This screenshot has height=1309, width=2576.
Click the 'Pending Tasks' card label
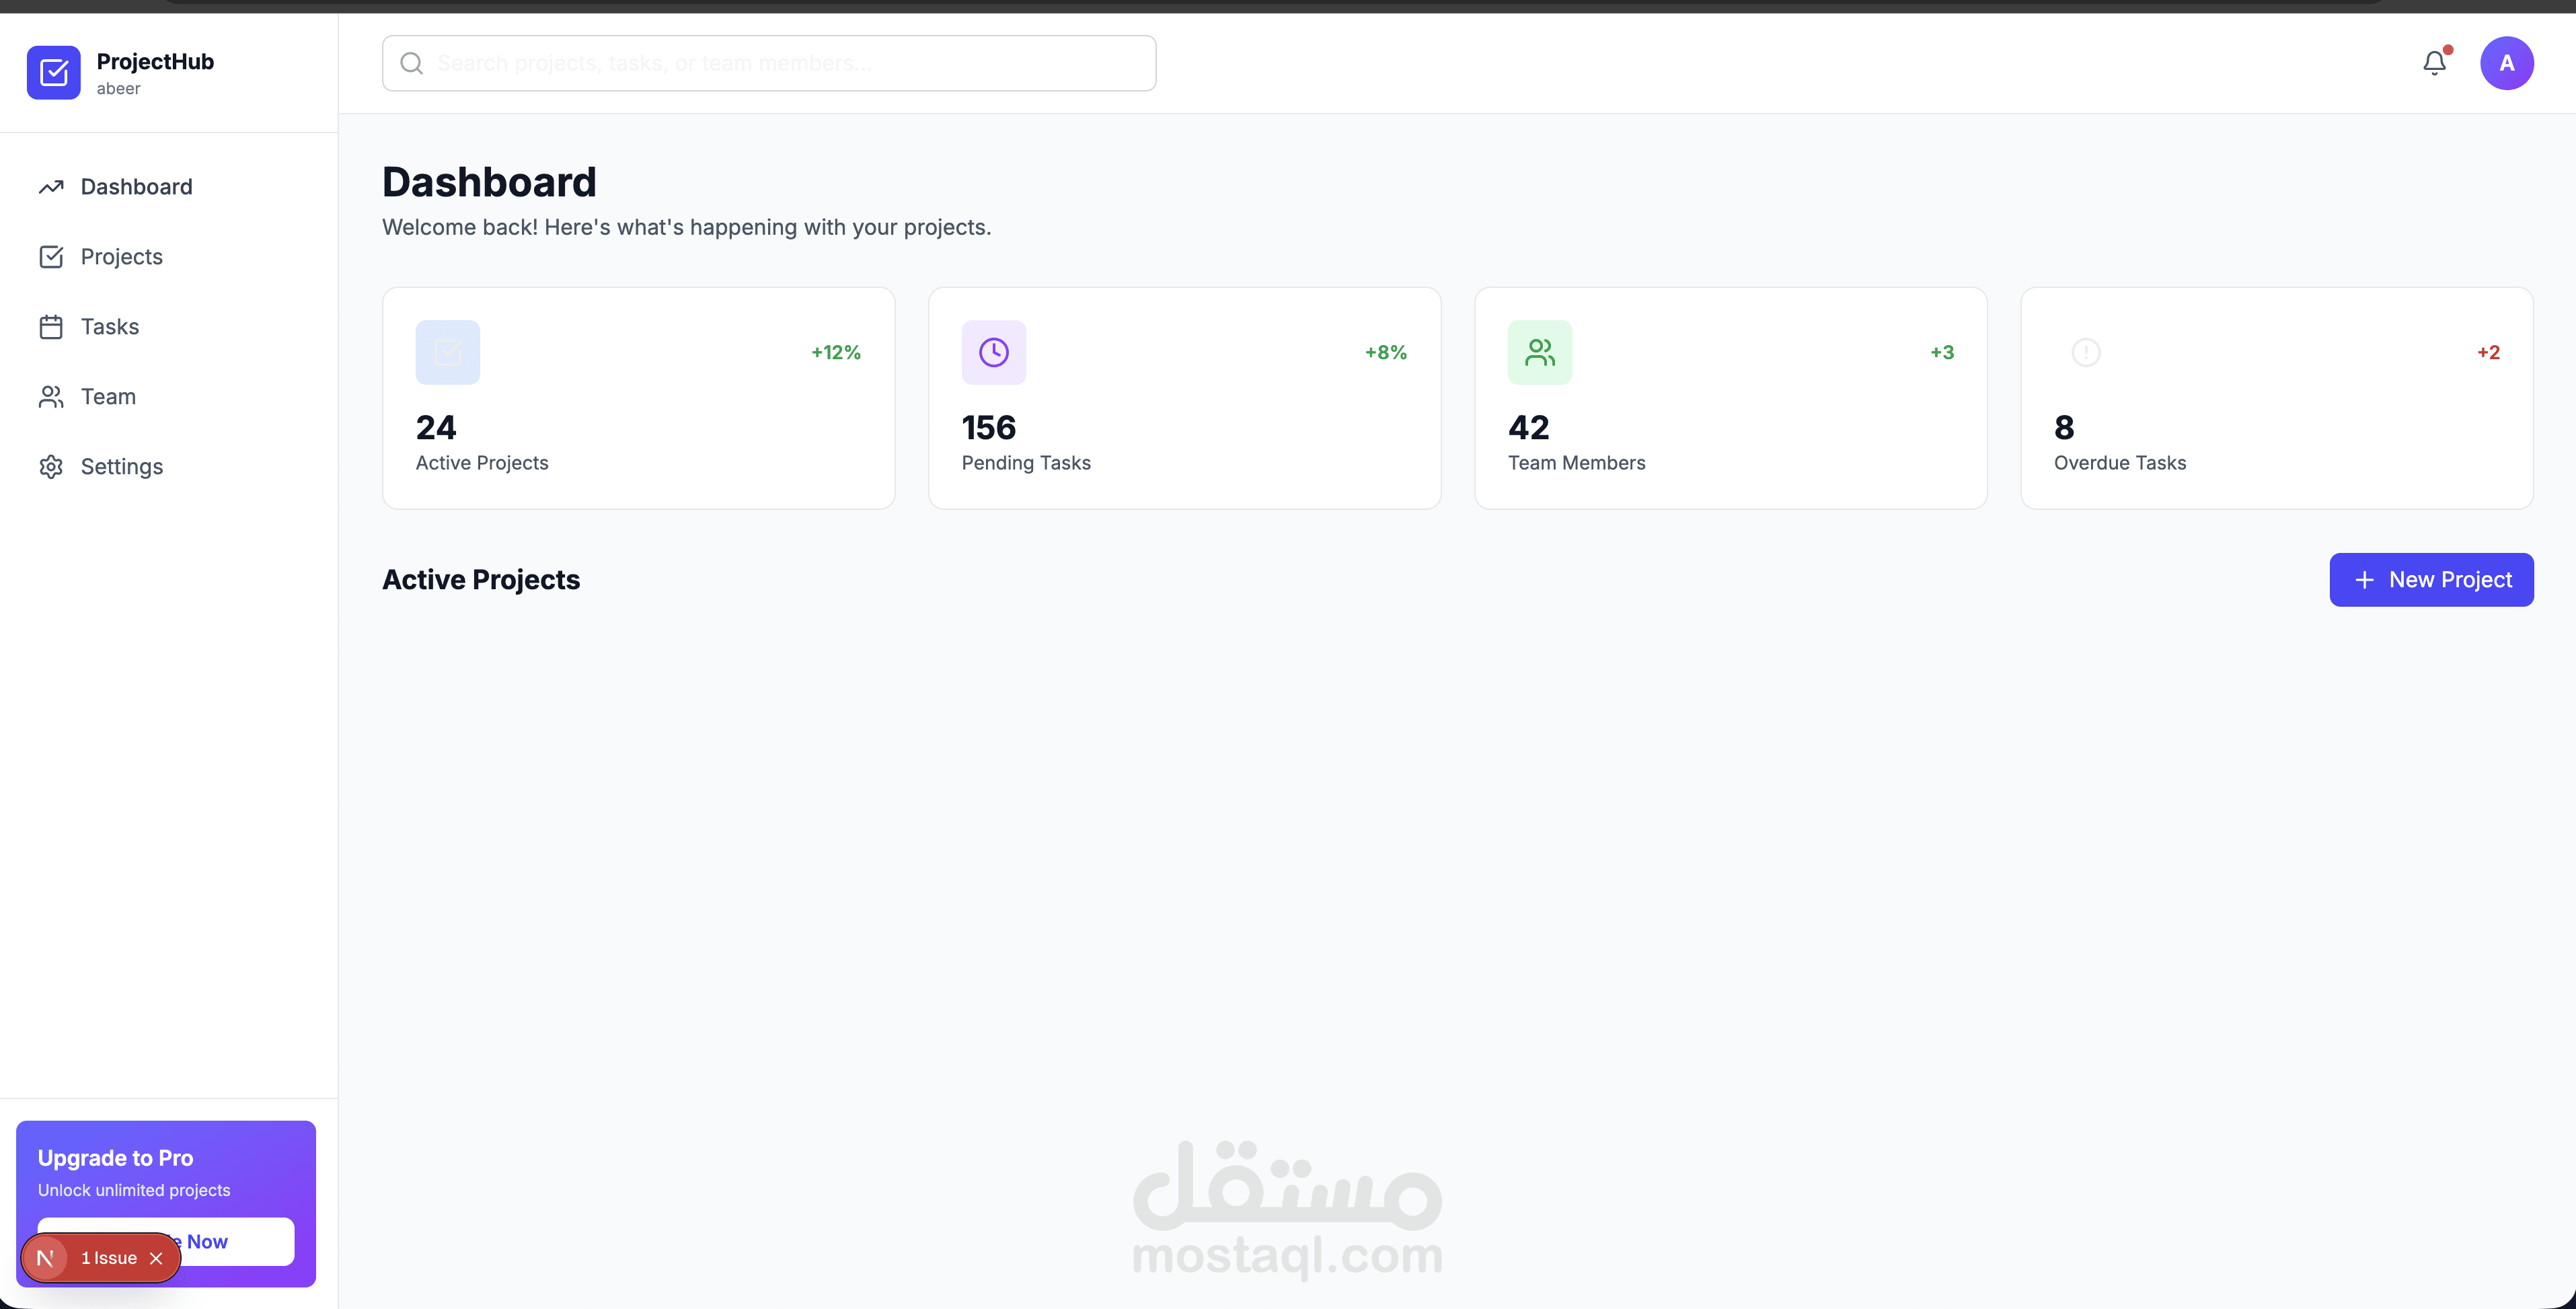pos(1026,463)
